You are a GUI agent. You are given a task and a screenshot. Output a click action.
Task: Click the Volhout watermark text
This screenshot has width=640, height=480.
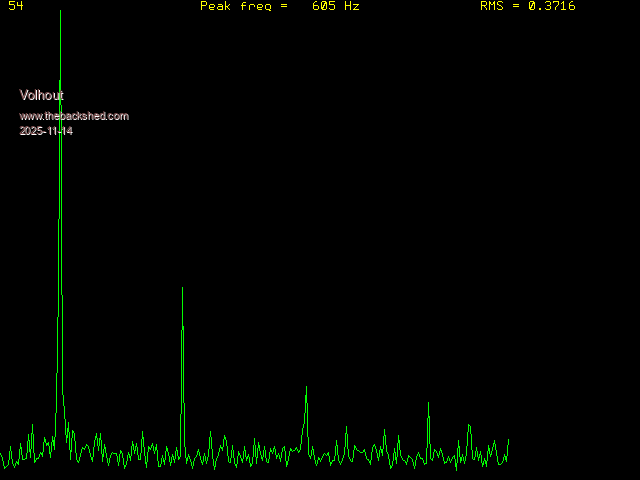click(41, 96)
